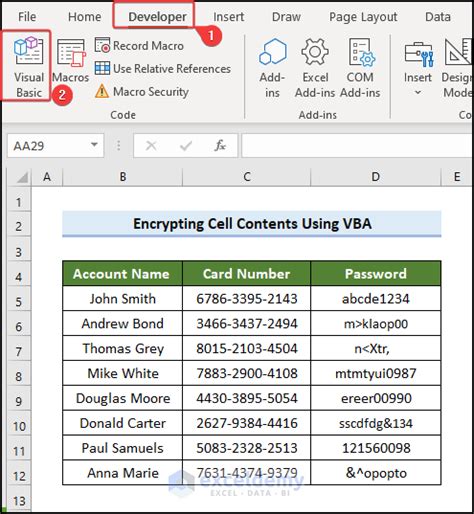Click inside the formula bar
The width and height of the screenshot is (474, 514).
pos(357,146)
